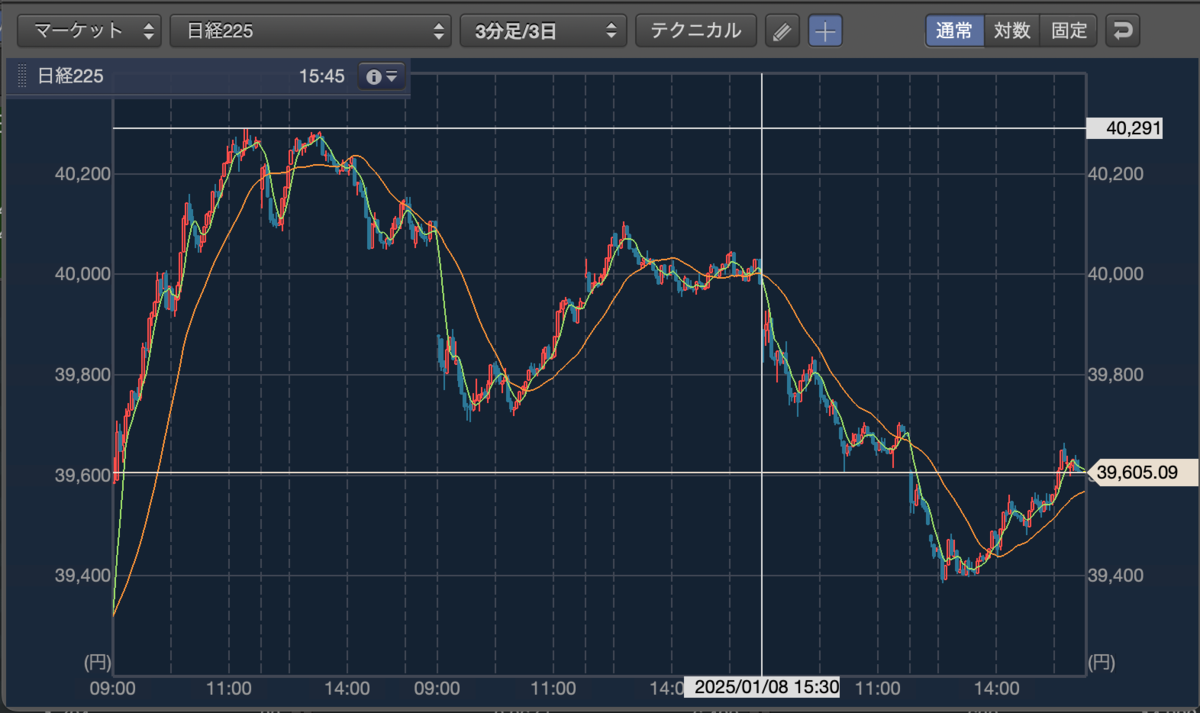The height and width of the screenshot is (713, 1200).
Task: Click the reset/return arrow icon
Action: [1123, 31]
